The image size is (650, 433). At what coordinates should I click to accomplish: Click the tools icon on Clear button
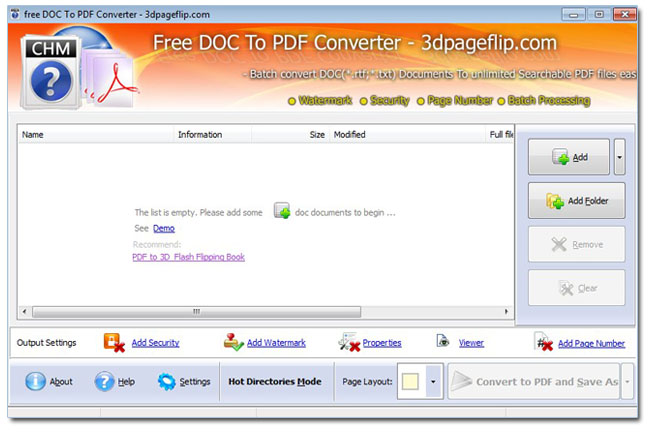566,288
